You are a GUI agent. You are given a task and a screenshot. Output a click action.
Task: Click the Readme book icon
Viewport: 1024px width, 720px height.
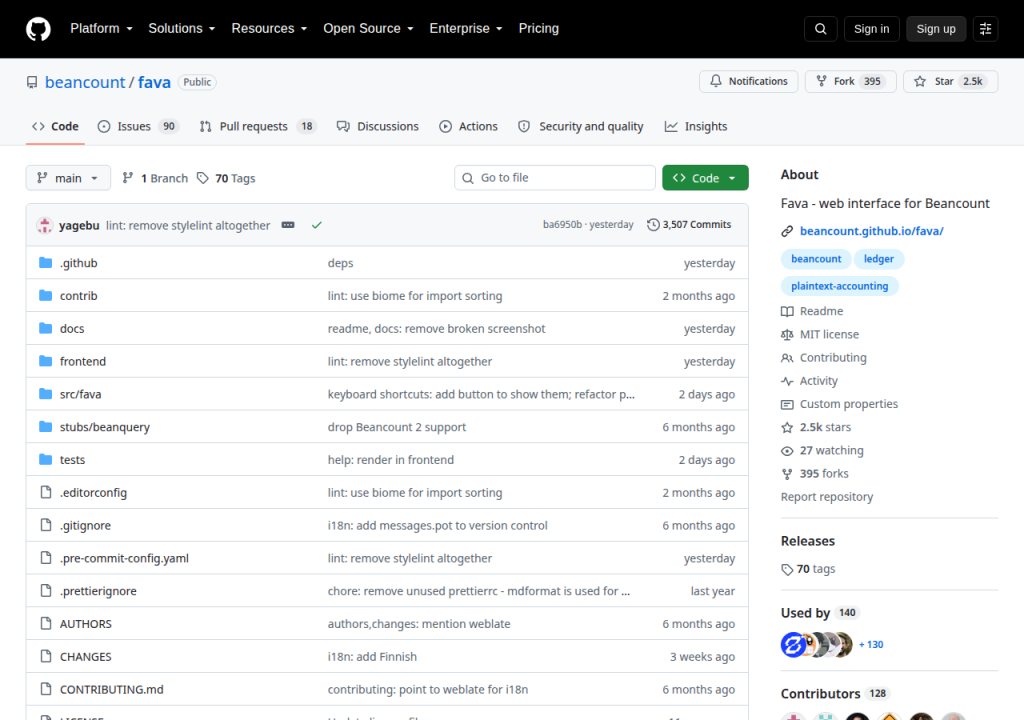tap(787, 312)
